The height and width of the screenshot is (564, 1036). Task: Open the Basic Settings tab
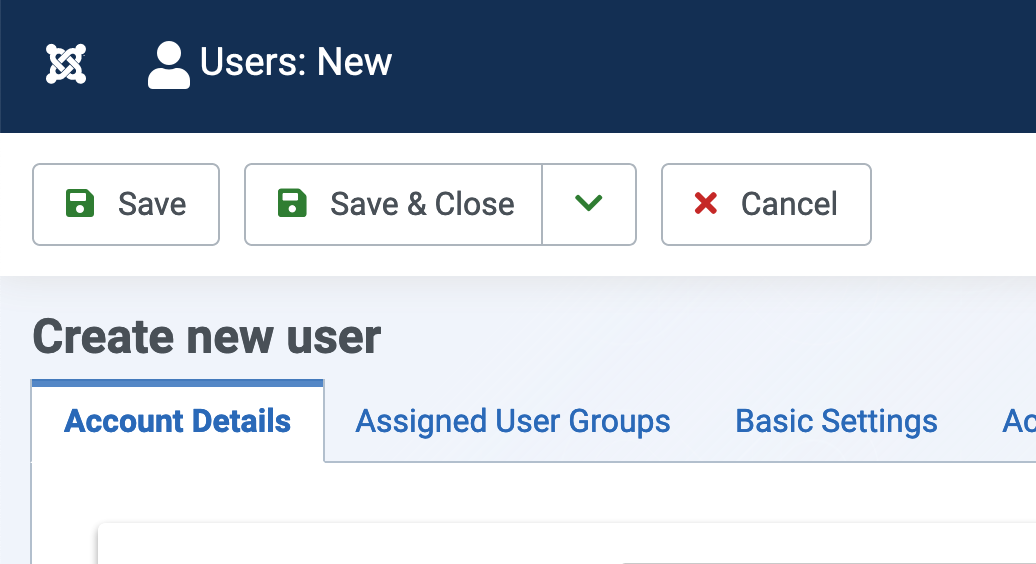[836, 421]
